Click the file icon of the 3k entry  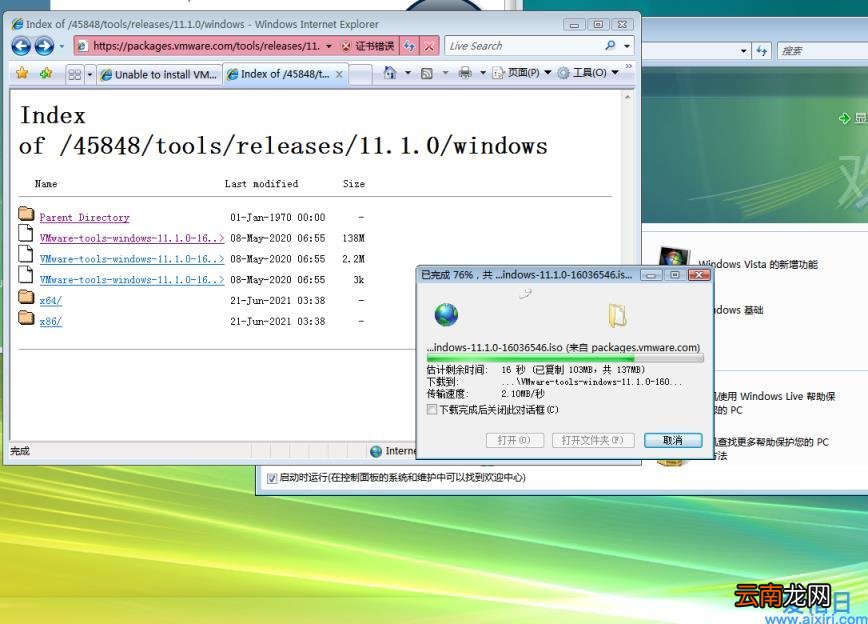pos(25,275)
